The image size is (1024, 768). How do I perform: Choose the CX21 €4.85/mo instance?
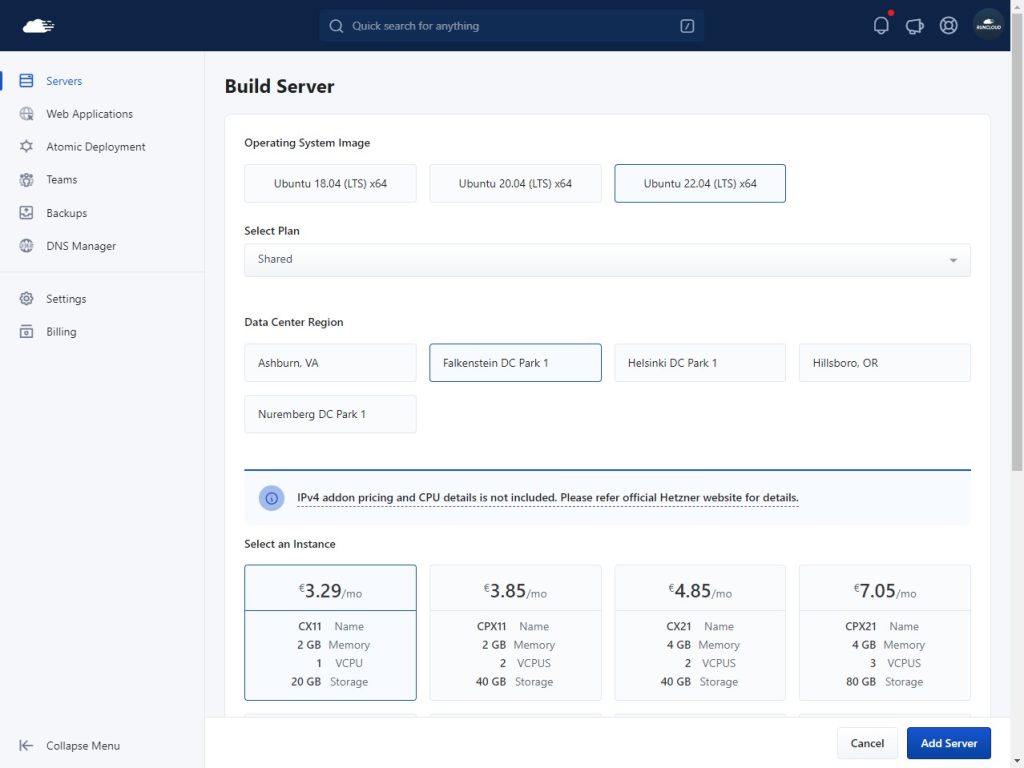(700, 632)
